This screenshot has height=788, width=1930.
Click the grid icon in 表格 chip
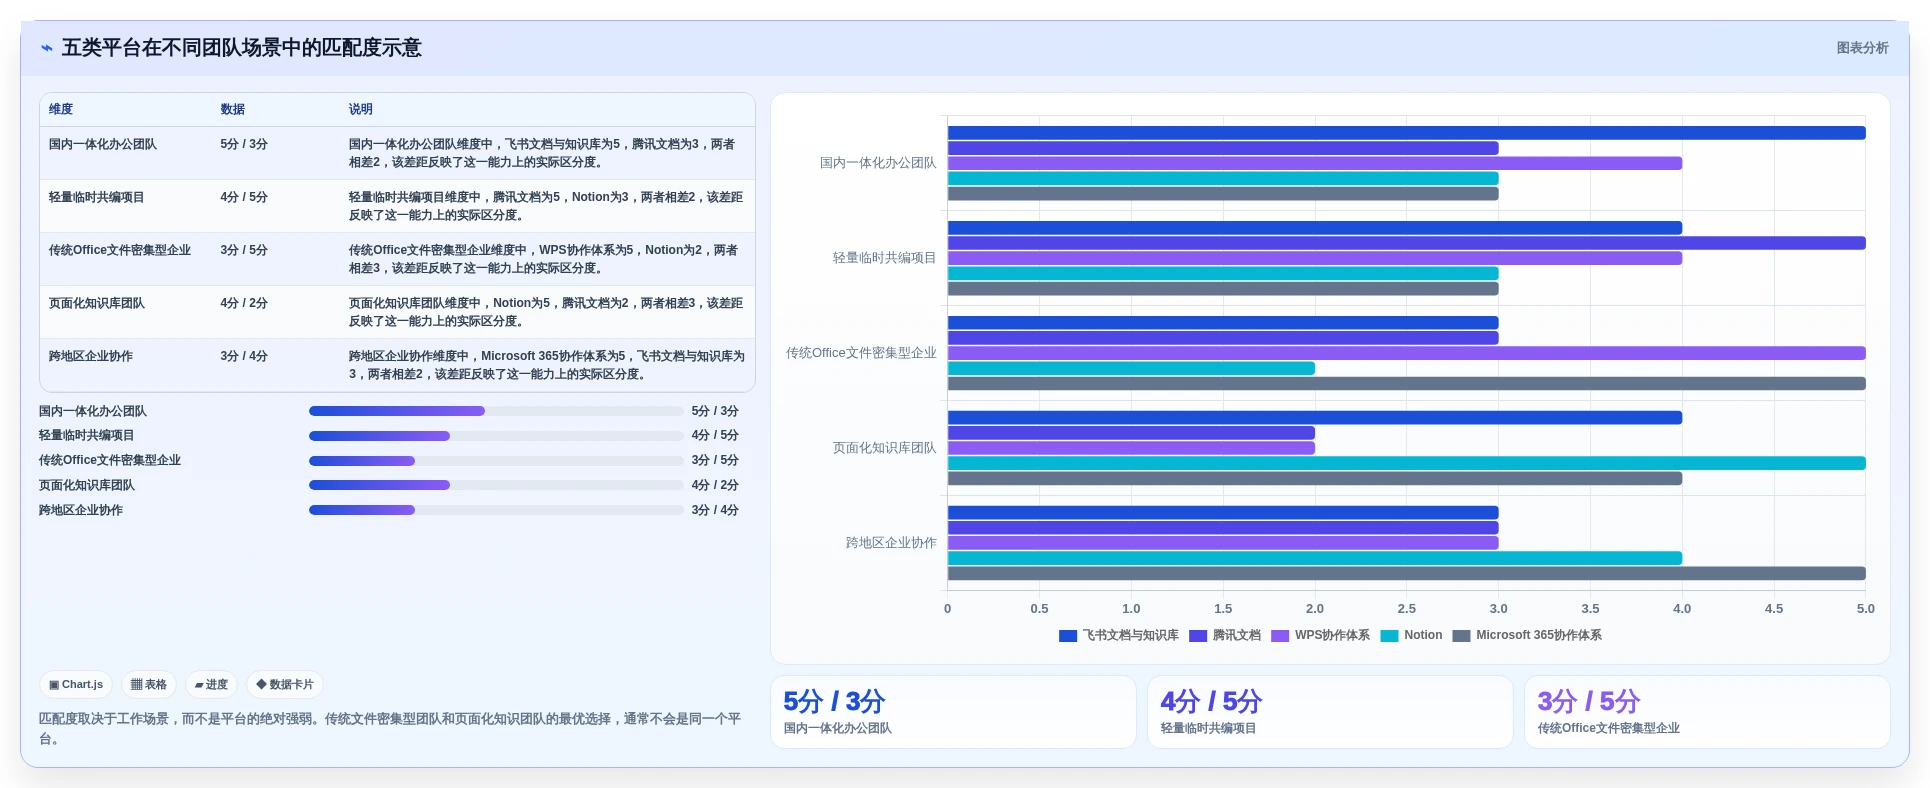(136, 685)
